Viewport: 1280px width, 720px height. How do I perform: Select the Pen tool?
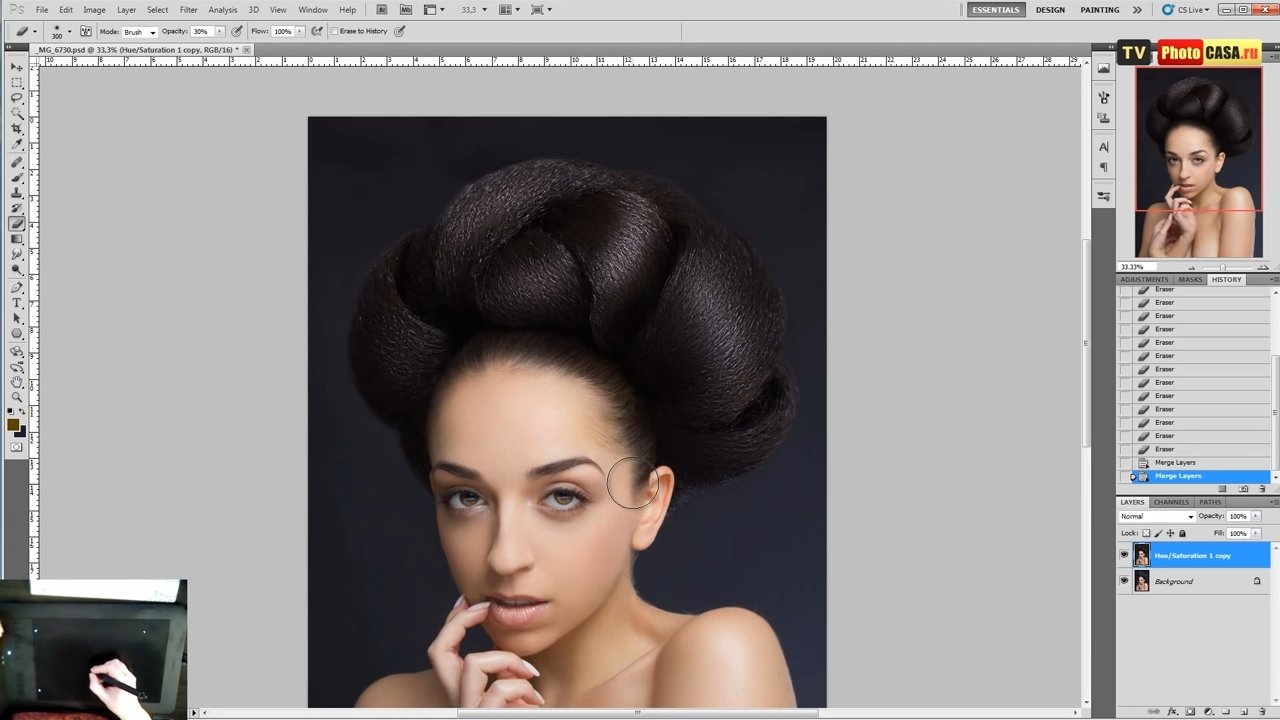(17, 288)
